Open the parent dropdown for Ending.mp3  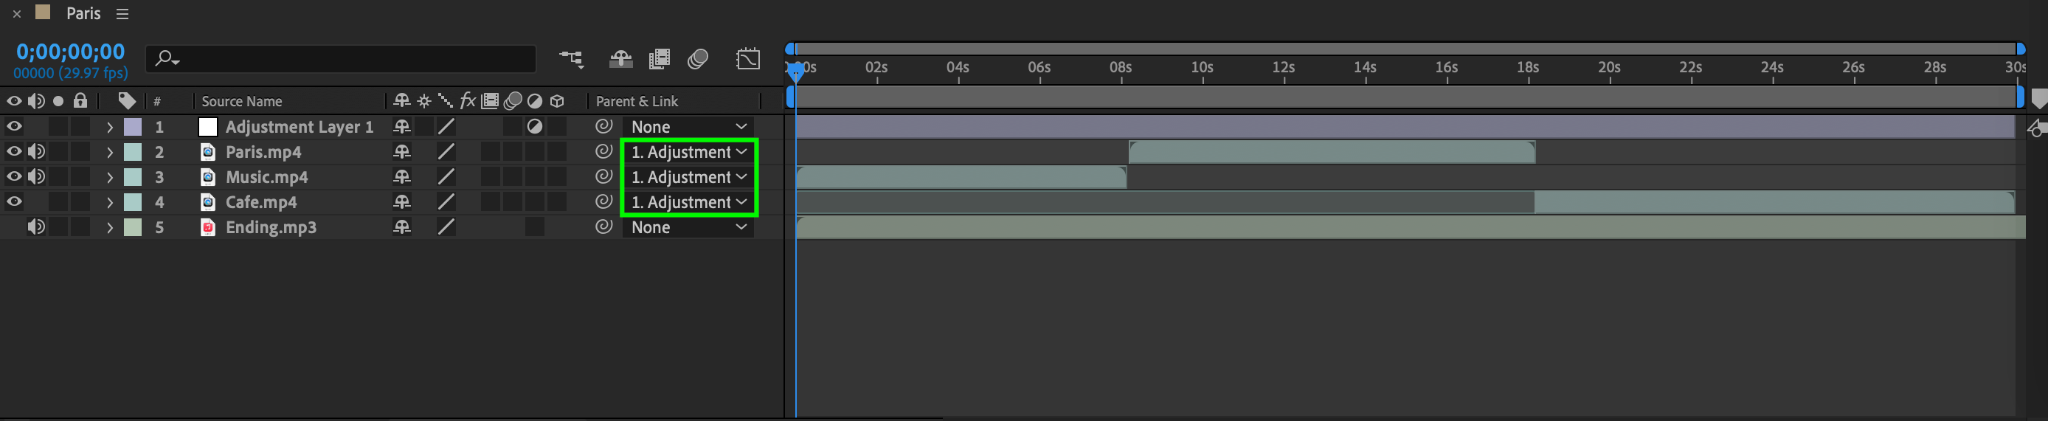pyautogui.click(x=689, y=227)
